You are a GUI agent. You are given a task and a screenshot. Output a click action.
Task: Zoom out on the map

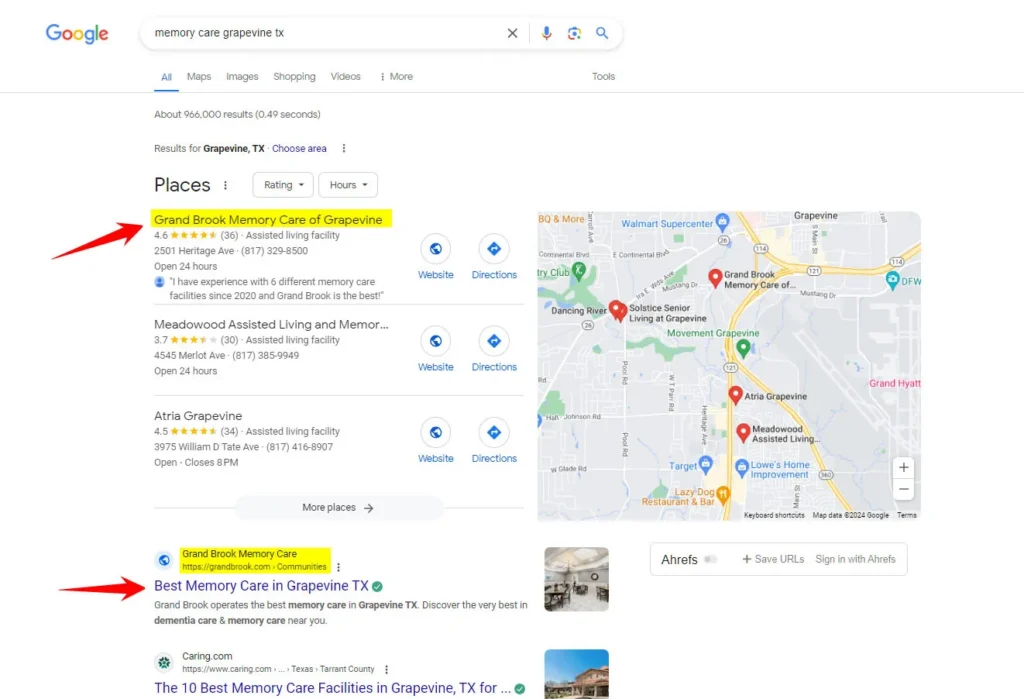coord(904,490)
